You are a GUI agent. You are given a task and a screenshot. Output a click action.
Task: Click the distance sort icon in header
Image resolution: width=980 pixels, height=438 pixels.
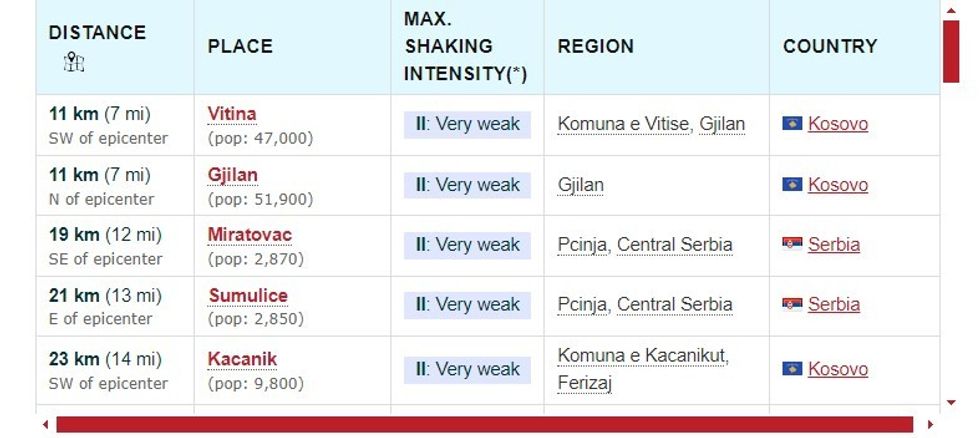pyautogui.click(x=74, y=63)
